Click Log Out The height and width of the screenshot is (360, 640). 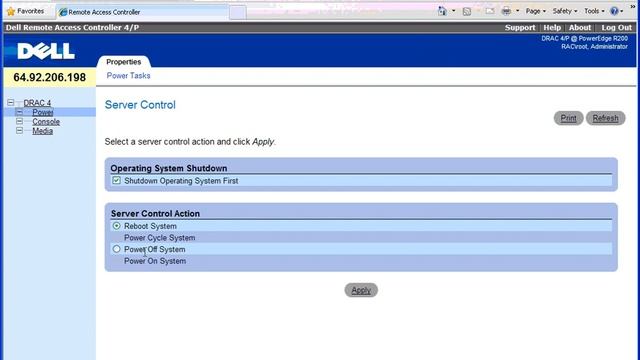(616, 27)
